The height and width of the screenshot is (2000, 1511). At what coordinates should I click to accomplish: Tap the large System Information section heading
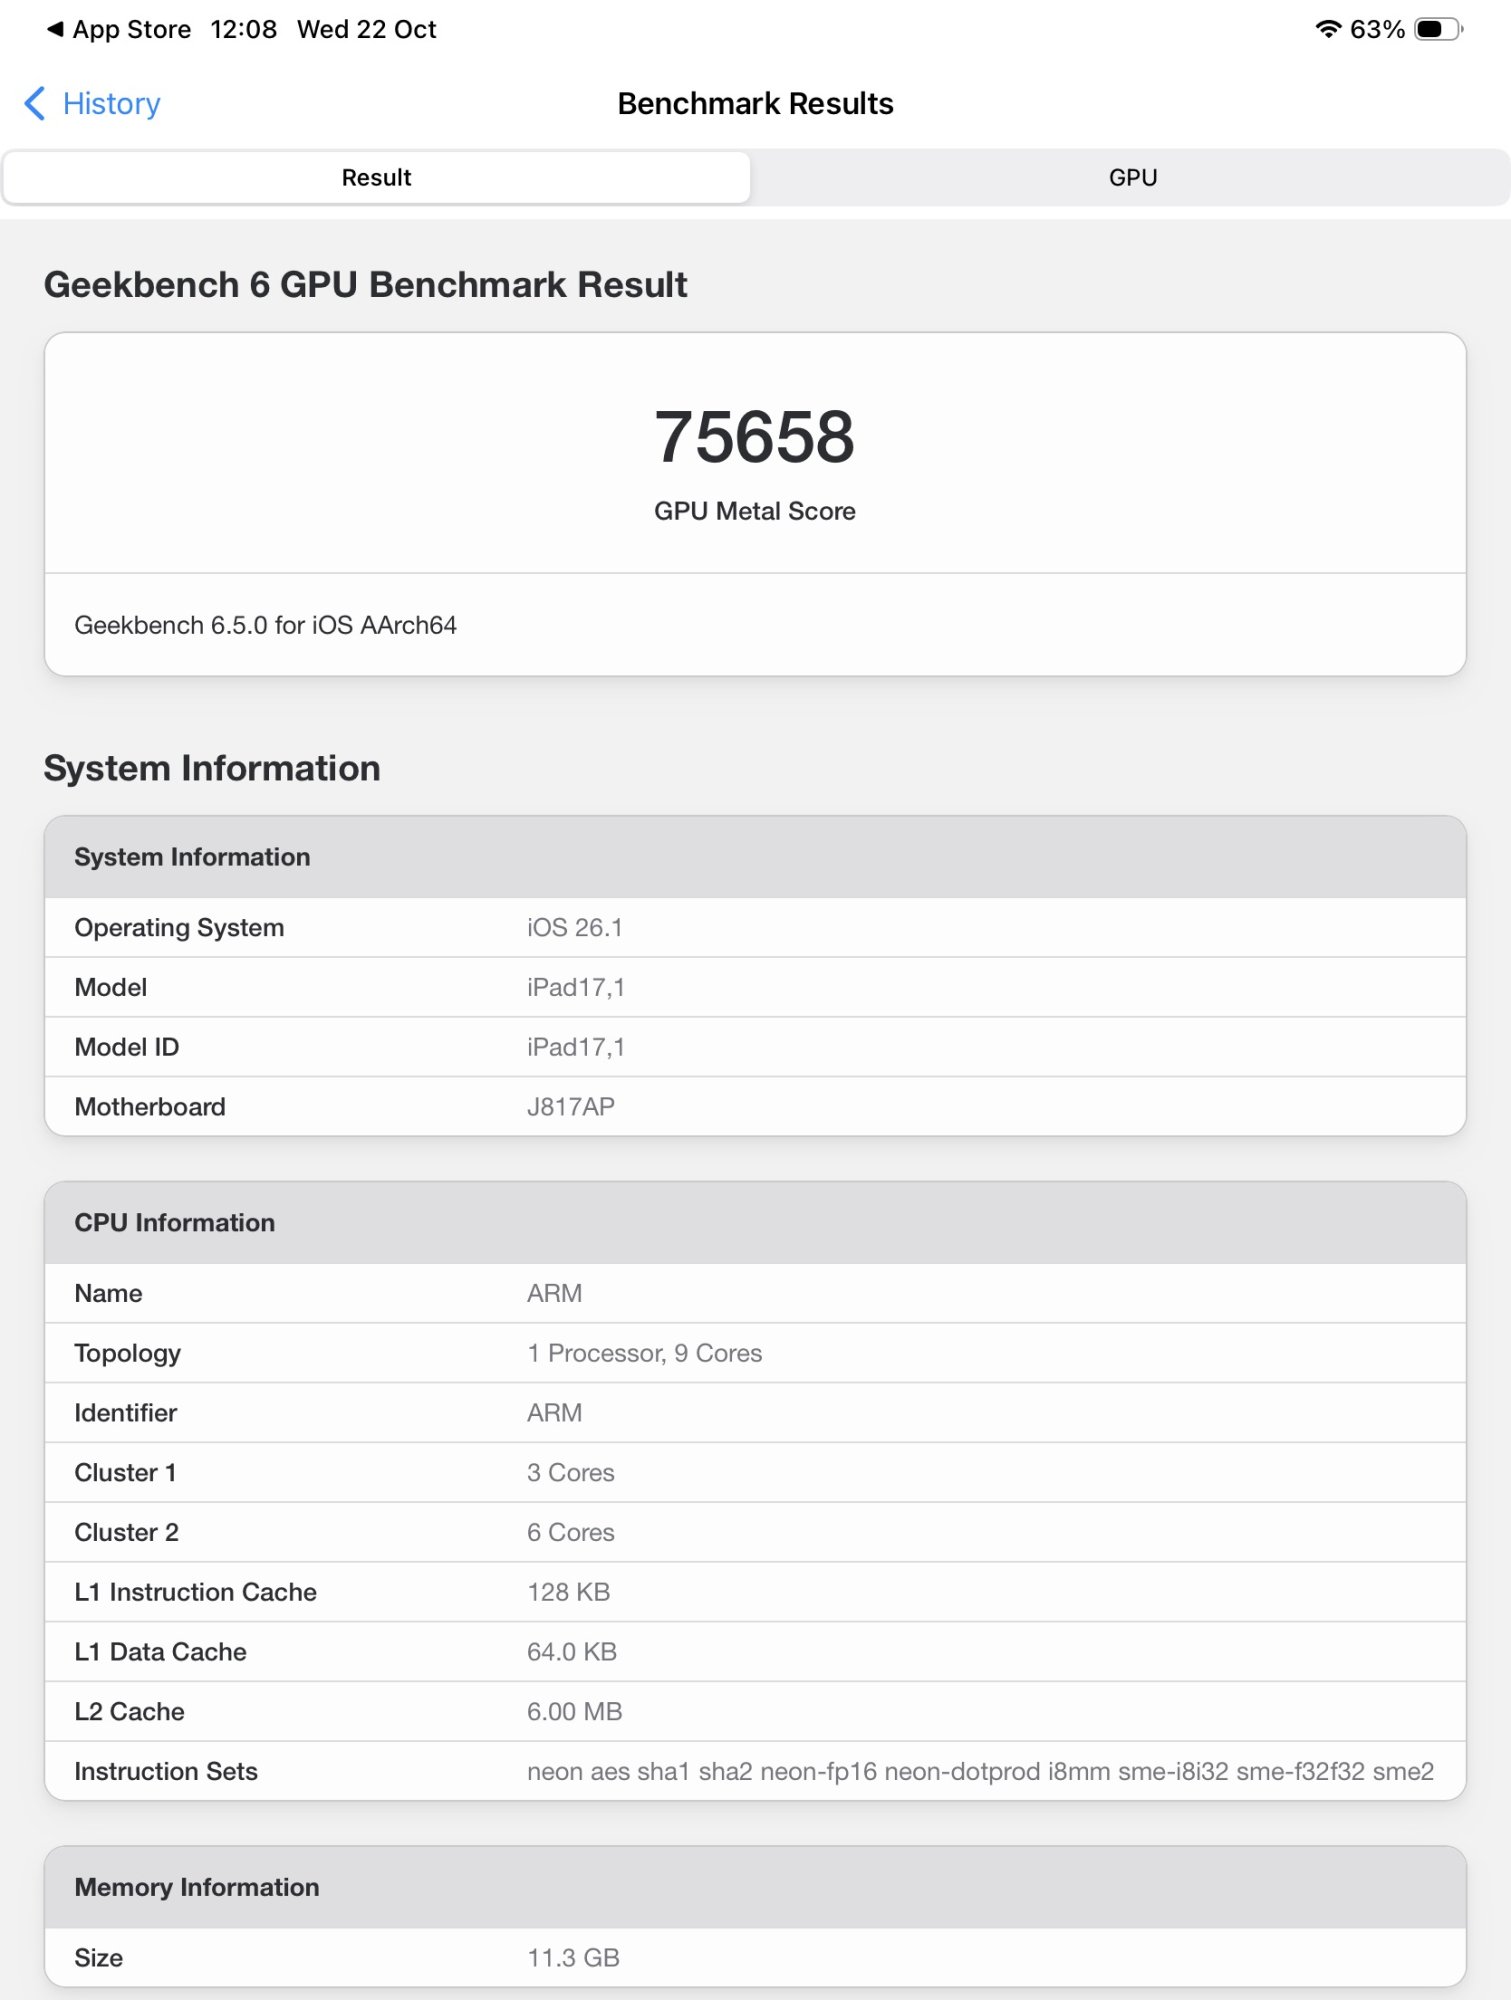[212, 768]
